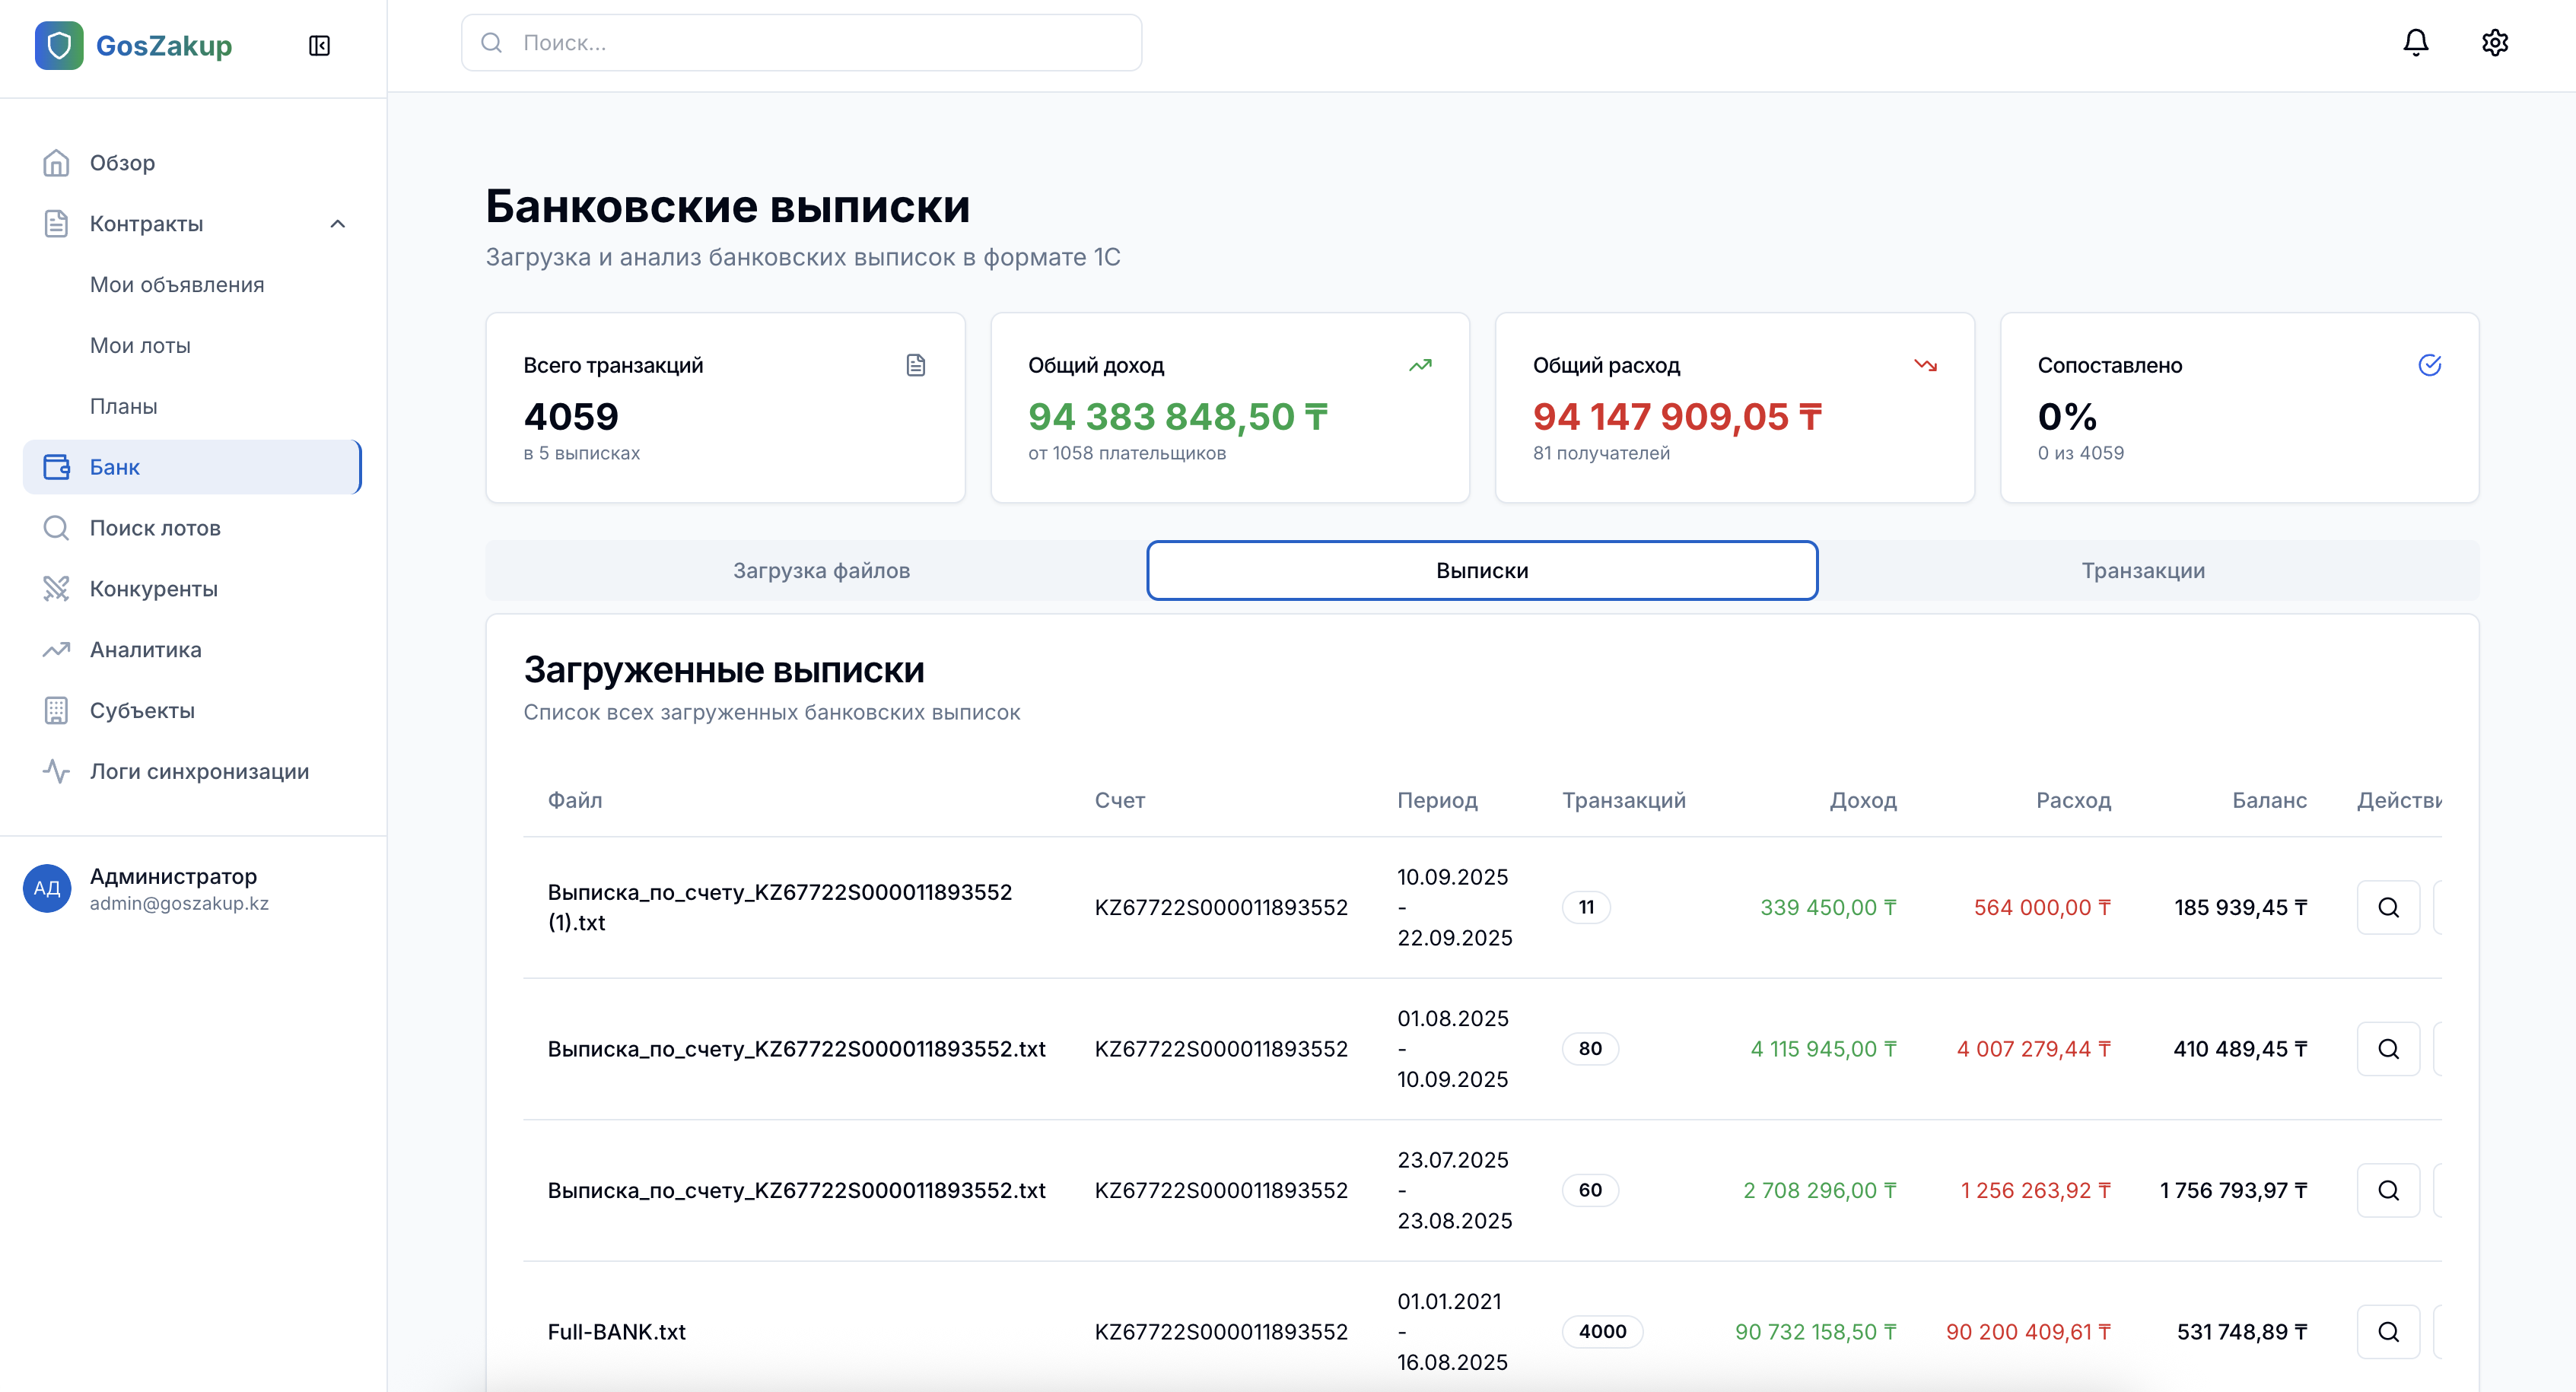The height and width of the screenshot is (1392, 2576).
Task: Switch to Транзакции tab
Action: click(x=2142, y=571)
